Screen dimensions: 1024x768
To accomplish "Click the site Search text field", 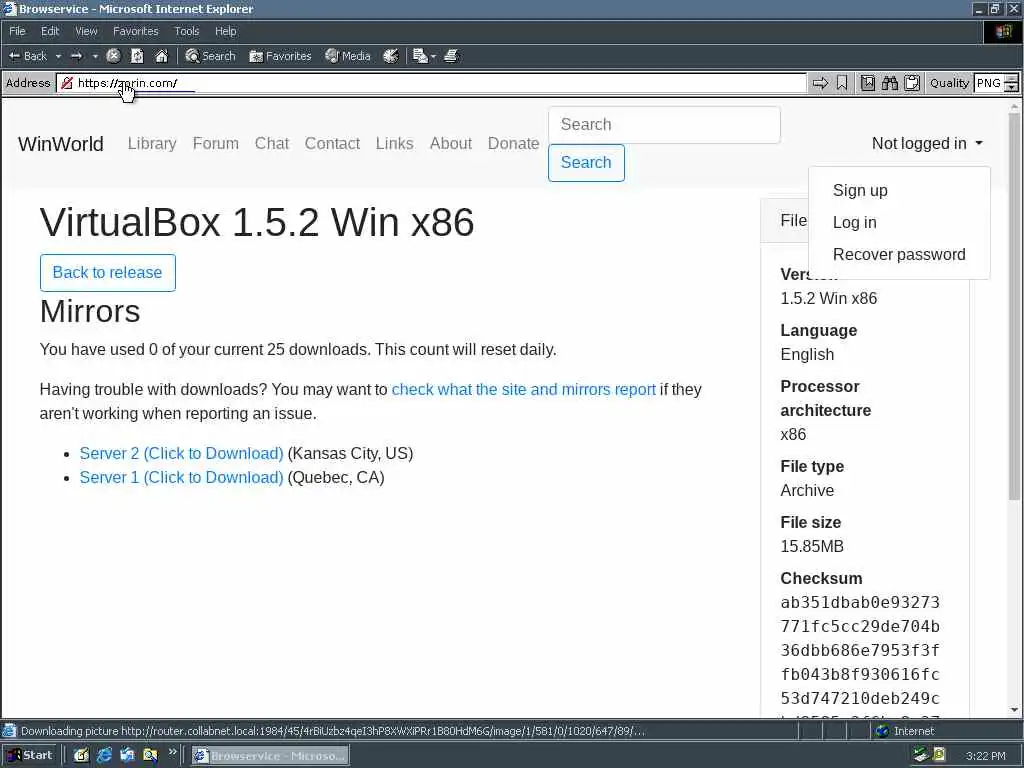I will click(664, 125).
